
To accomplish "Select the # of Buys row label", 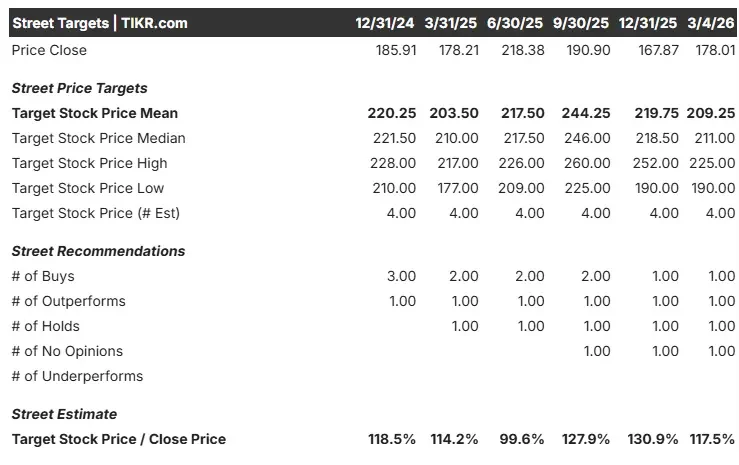I will tap(43, 276).
